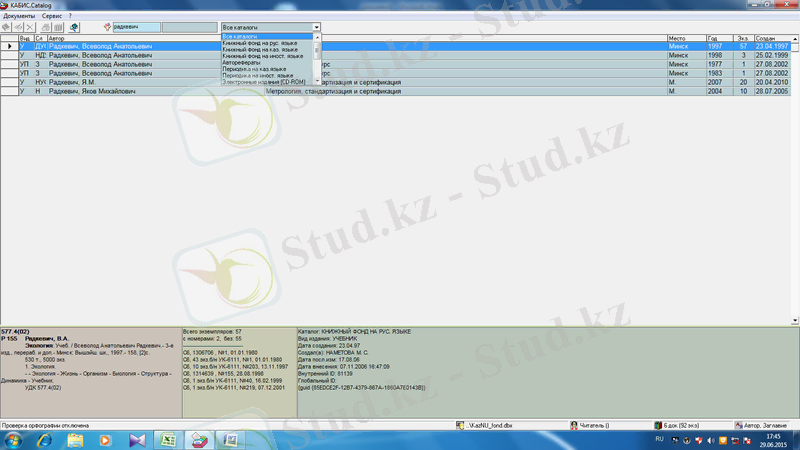Click the Создан column header

click(x=772, y=38)
